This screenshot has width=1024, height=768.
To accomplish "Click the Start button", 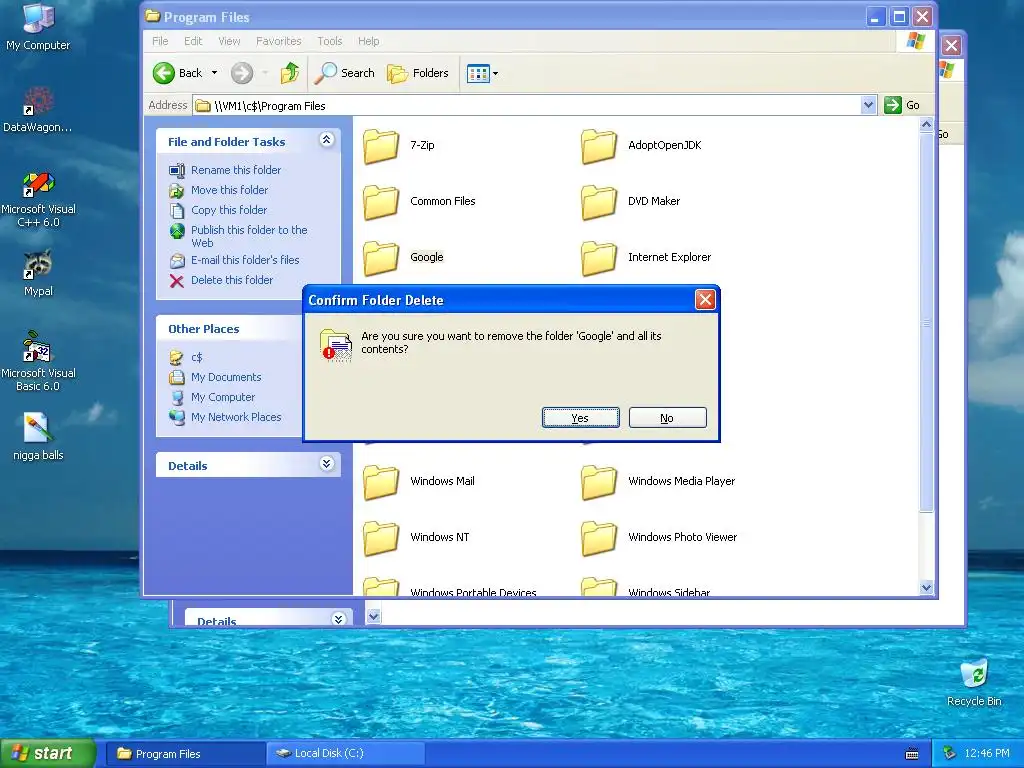I will [48, 753].
